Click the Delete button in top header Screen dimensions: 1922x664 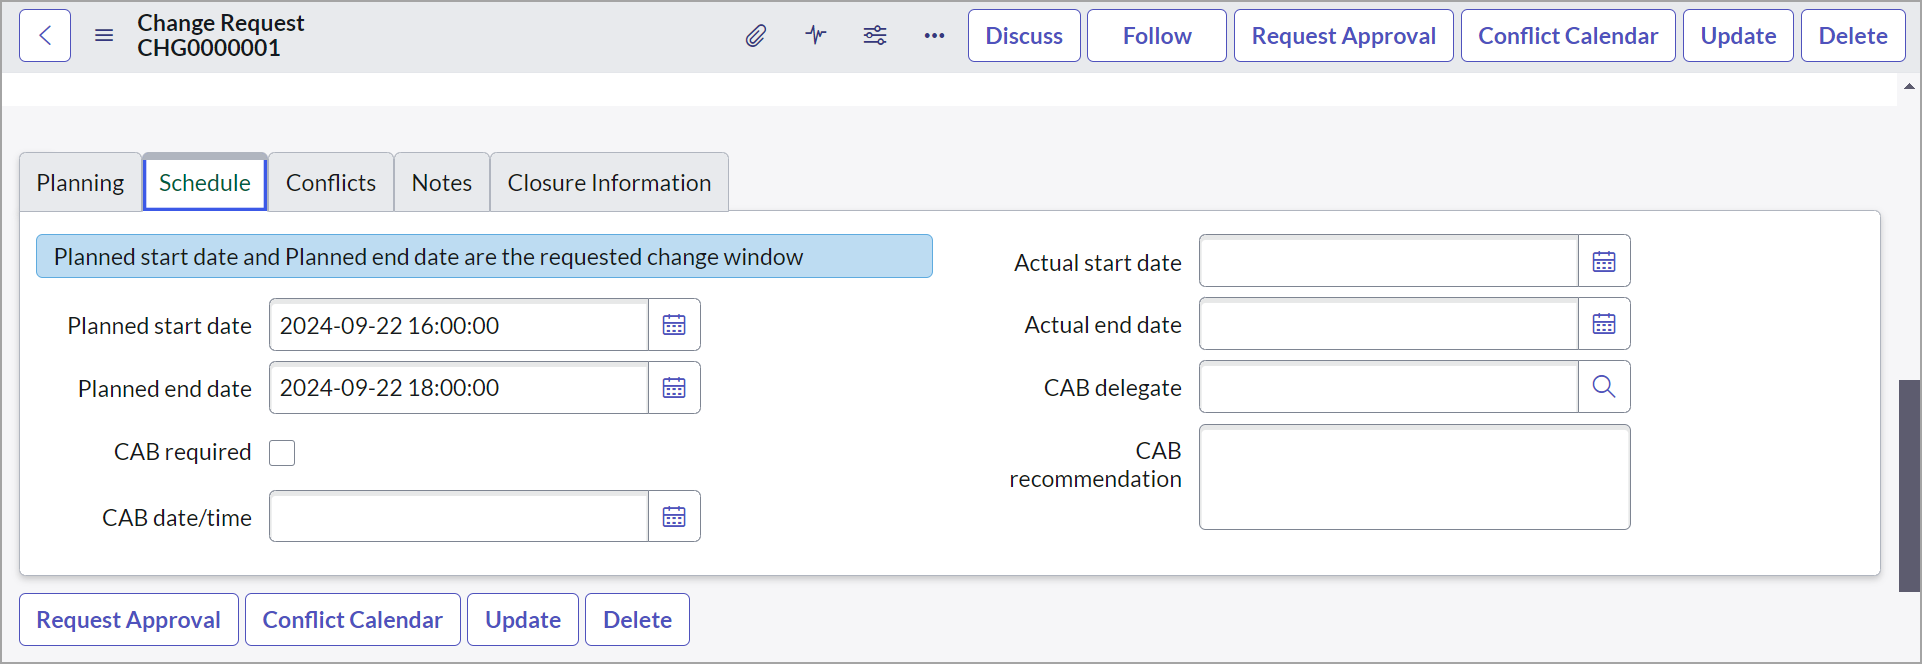(x=1853, y=36)
